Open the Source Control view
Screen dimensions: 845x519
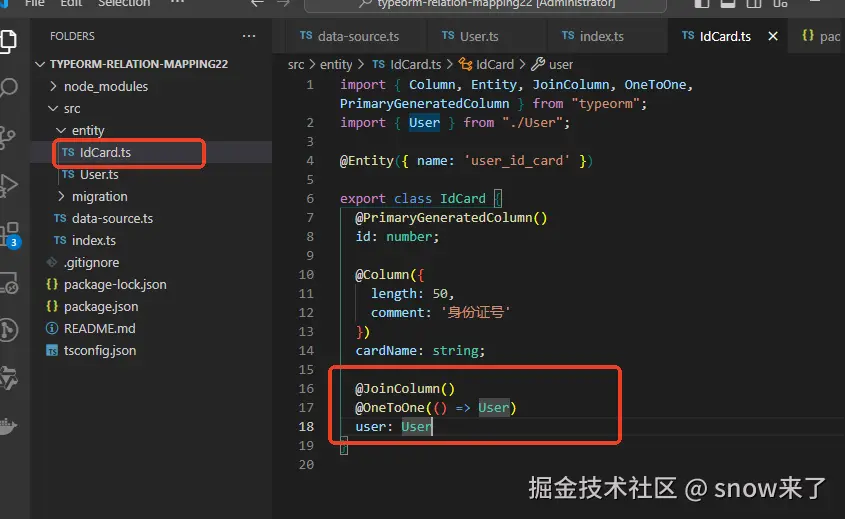pos(8,137)
